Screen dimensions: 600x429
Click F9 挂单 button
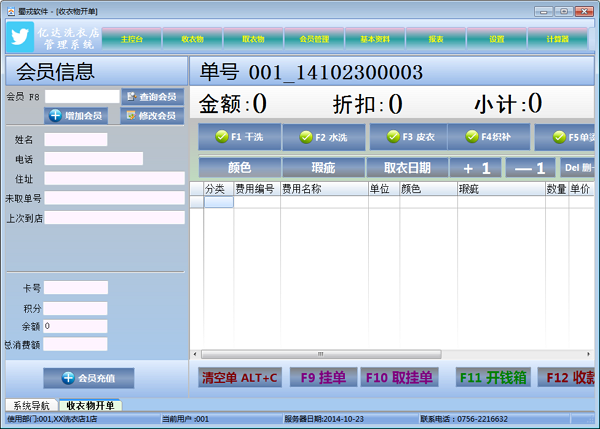pyautogui.click(x=323, y=378)
